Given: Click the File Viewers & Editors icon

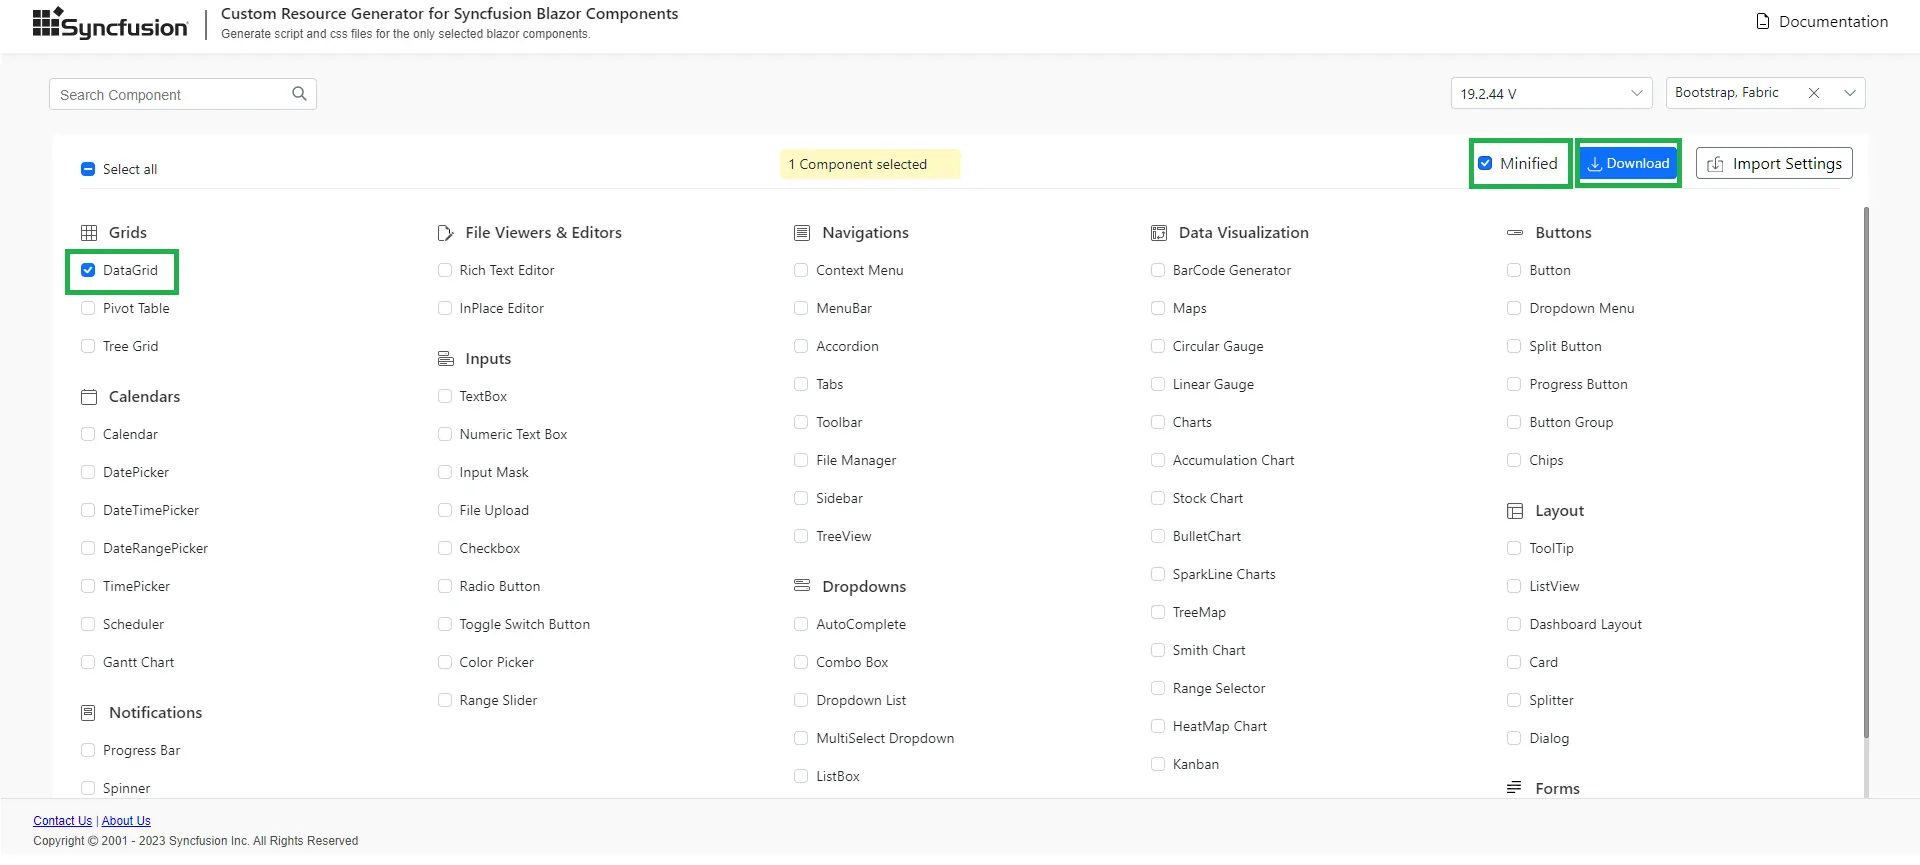Looking at the screenshot, I should click(445, 233).
